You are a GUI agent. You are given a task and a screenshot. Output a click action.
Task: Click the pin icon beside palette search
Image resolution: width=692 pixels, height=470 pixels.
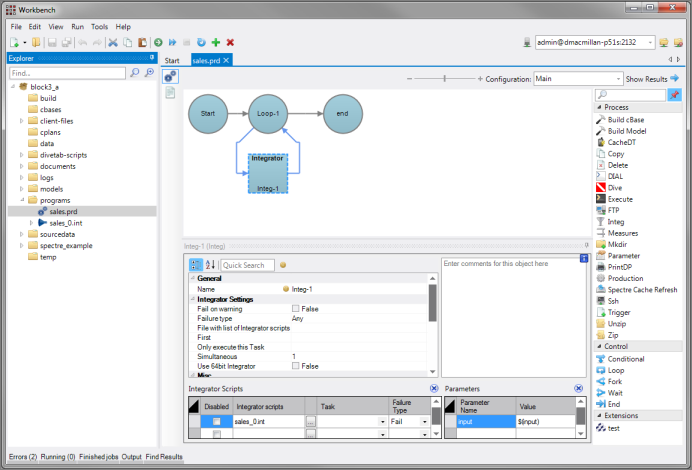click(x=675, y=94)
